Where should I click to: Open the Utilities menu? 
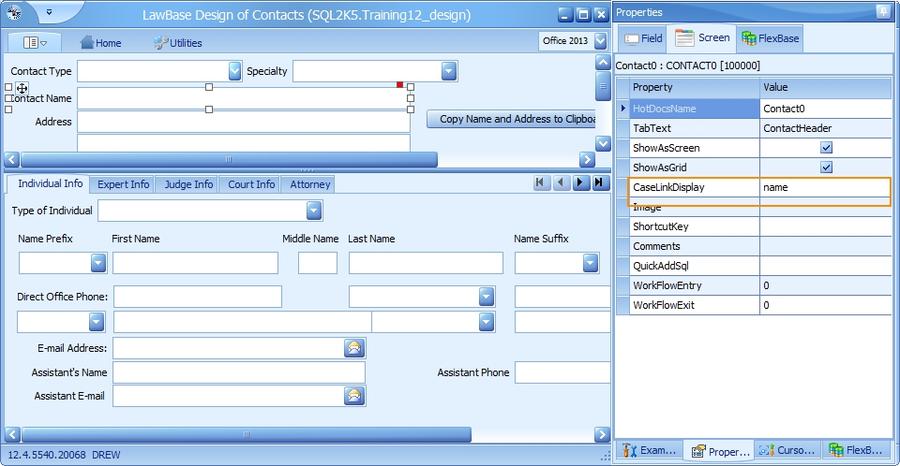tap(178, 42)
